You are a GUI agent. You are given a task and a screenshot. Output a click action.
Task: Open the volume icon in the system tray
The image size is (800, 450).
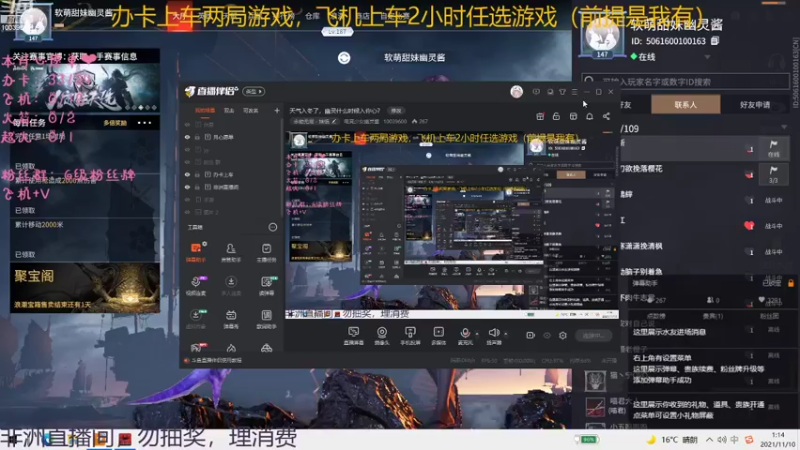[722, 439]
